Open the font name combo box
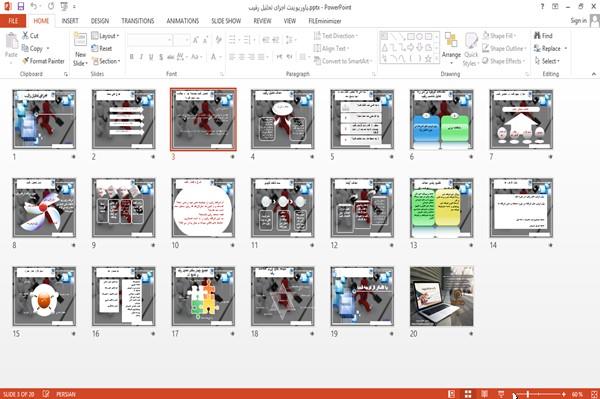The height and width of the screenshot is (399, 600). pyautogui.click(x=150, y=40)
